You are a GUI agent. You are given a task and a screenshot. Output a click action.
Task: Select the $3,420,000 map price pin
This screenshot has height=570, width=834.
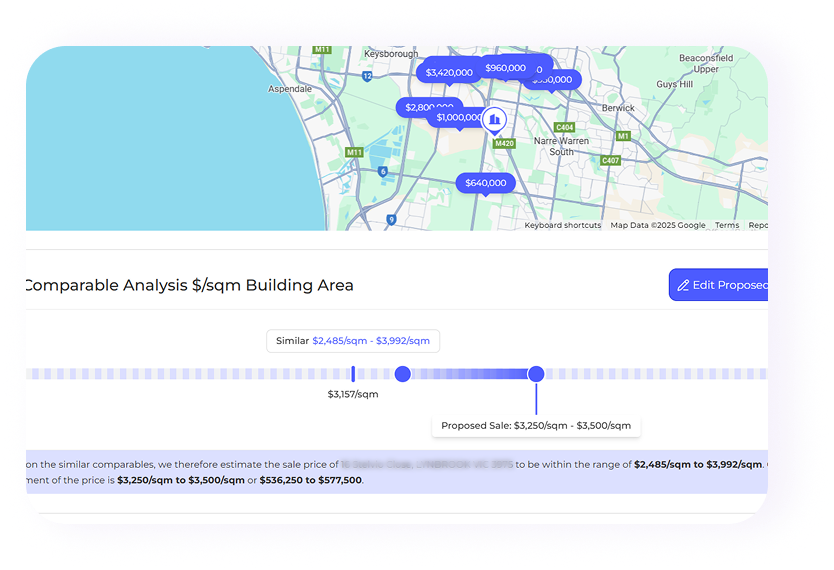coord(449,72)
